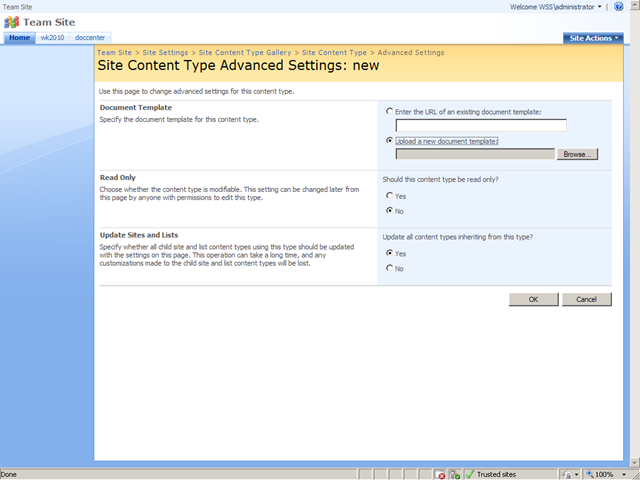Set Read Only to No
Viewport: 640px width, 480px height.
tap(389, 211)
